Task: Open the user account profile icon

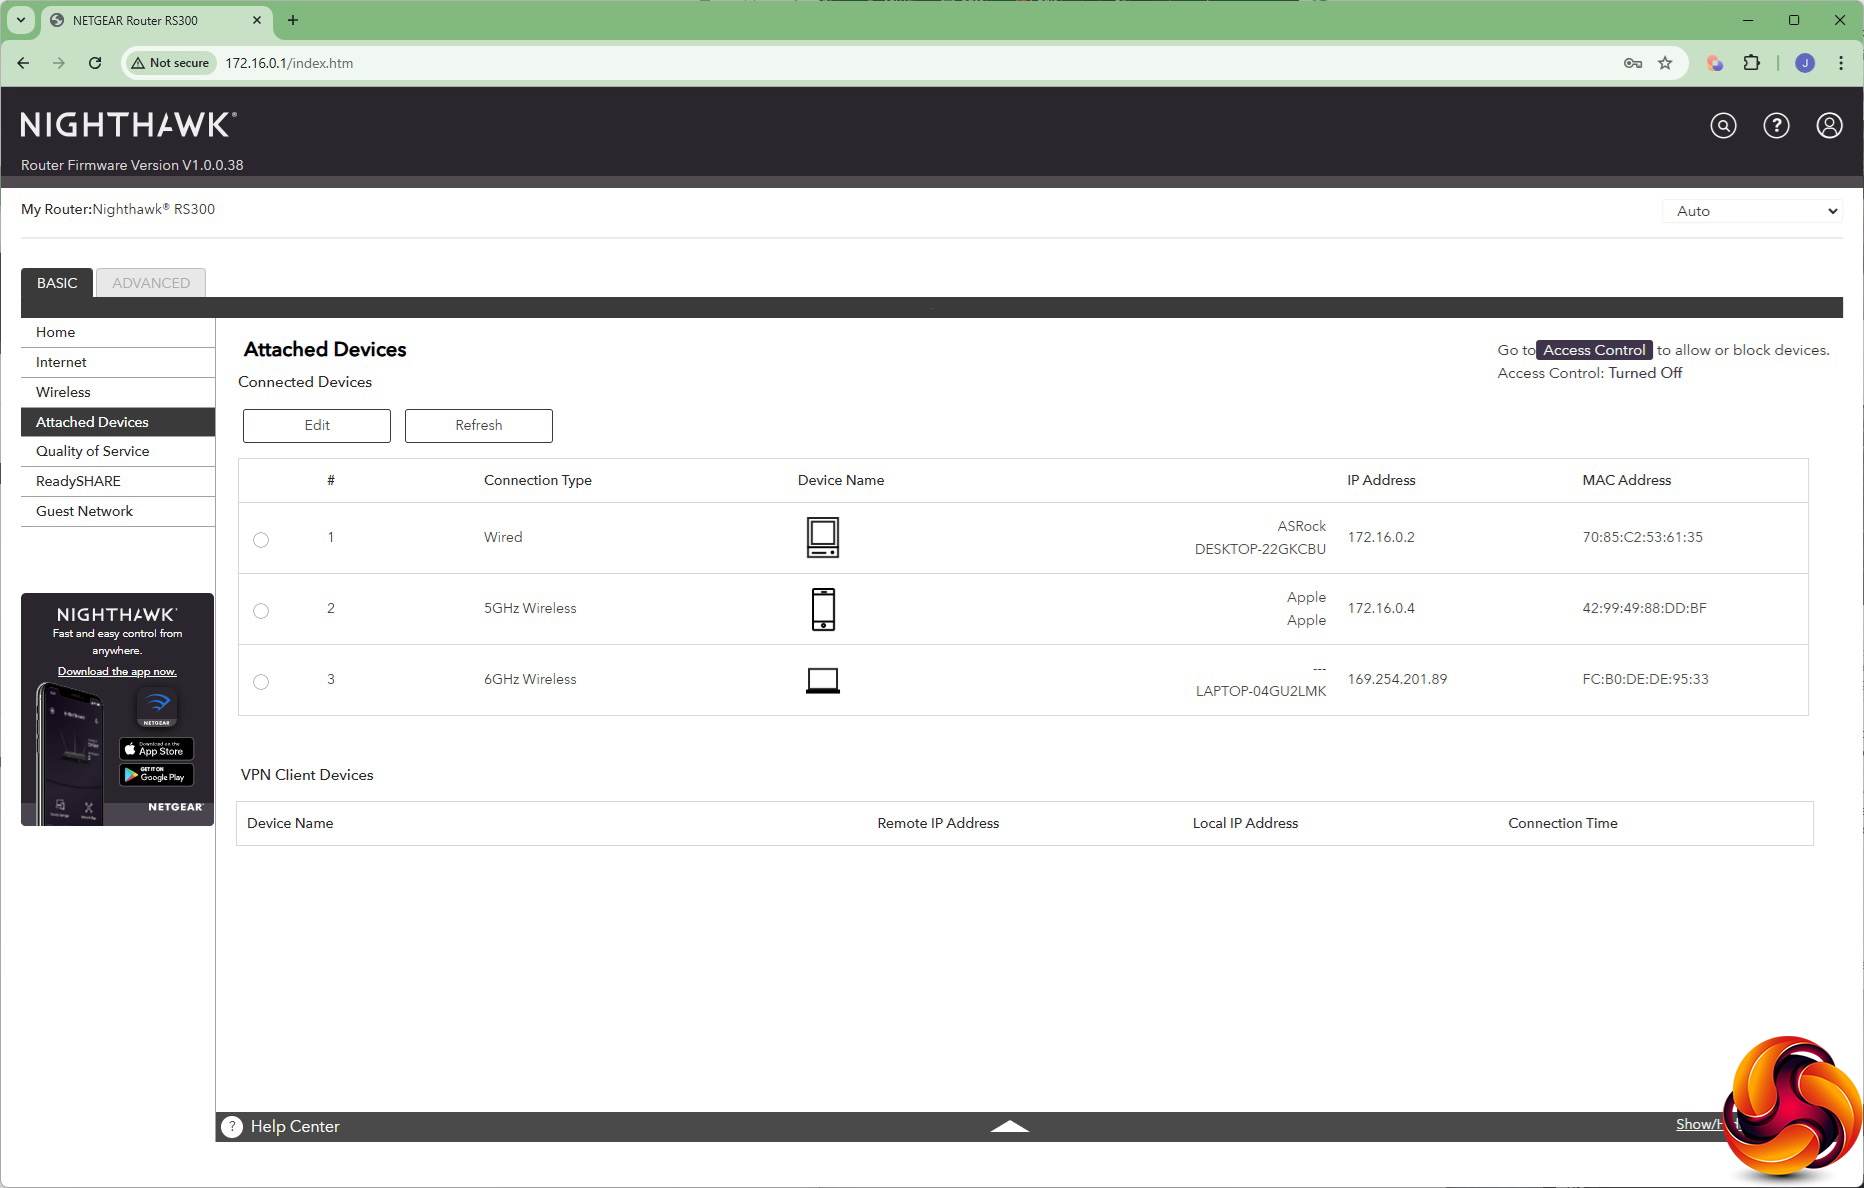Action: pos(1829,125)
